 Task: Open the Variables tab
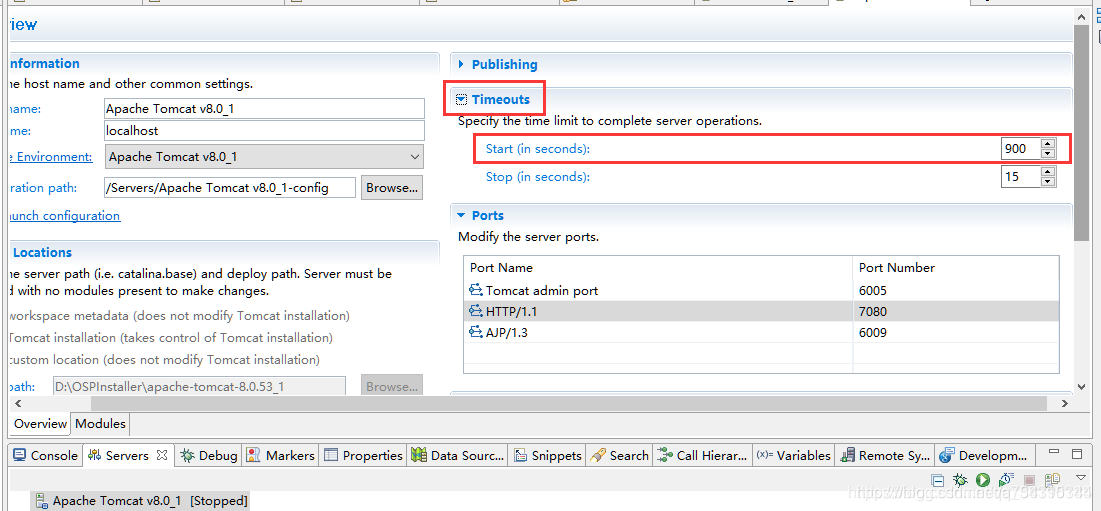pos(793,456)
